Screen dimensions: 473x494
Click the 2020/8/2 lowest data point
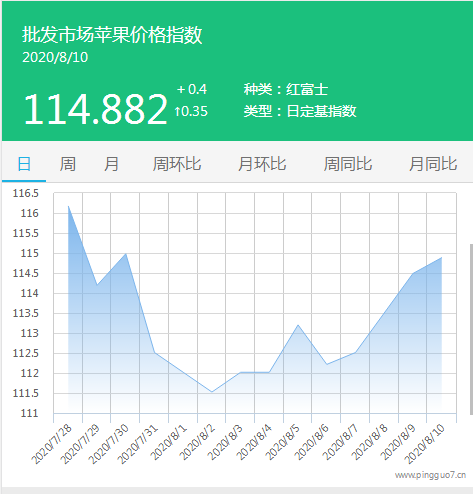pyautogui.click(x=212, y=392)
